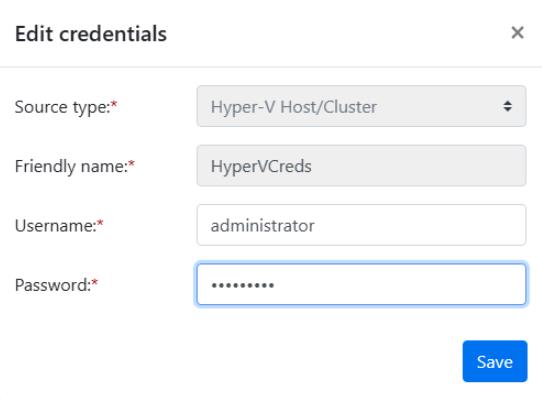Viewport: 542px width, 399px height.
Task: Click the red asterisk beside Username
Action: pos(100,223)
